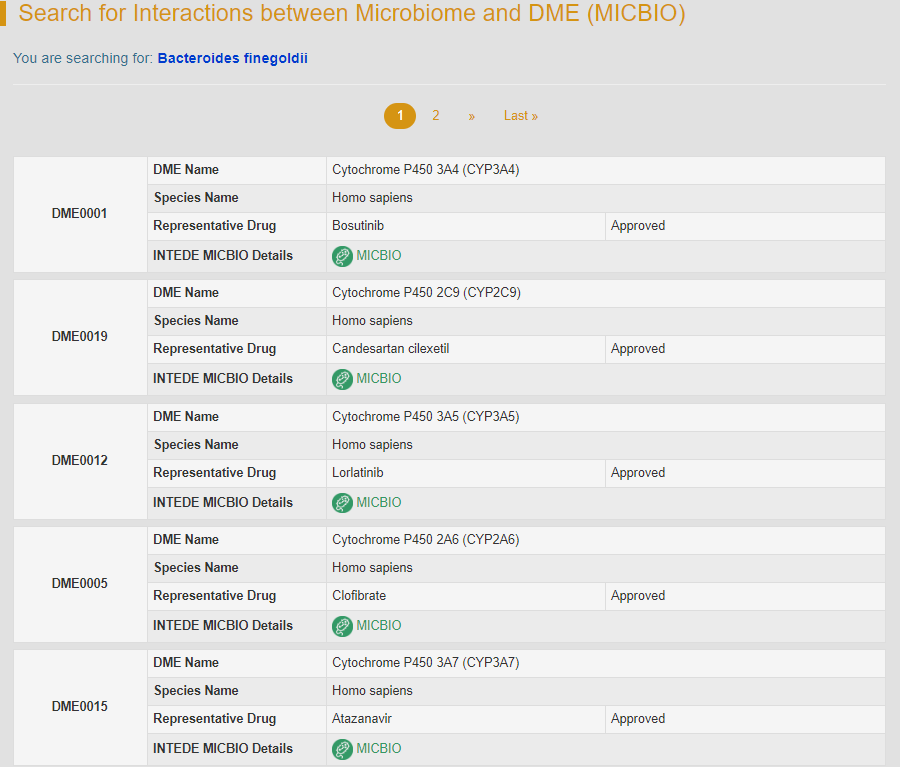Open MICBIO text link for CYP3A7
This screenshot has width=900, height=767.
(378, 749)
